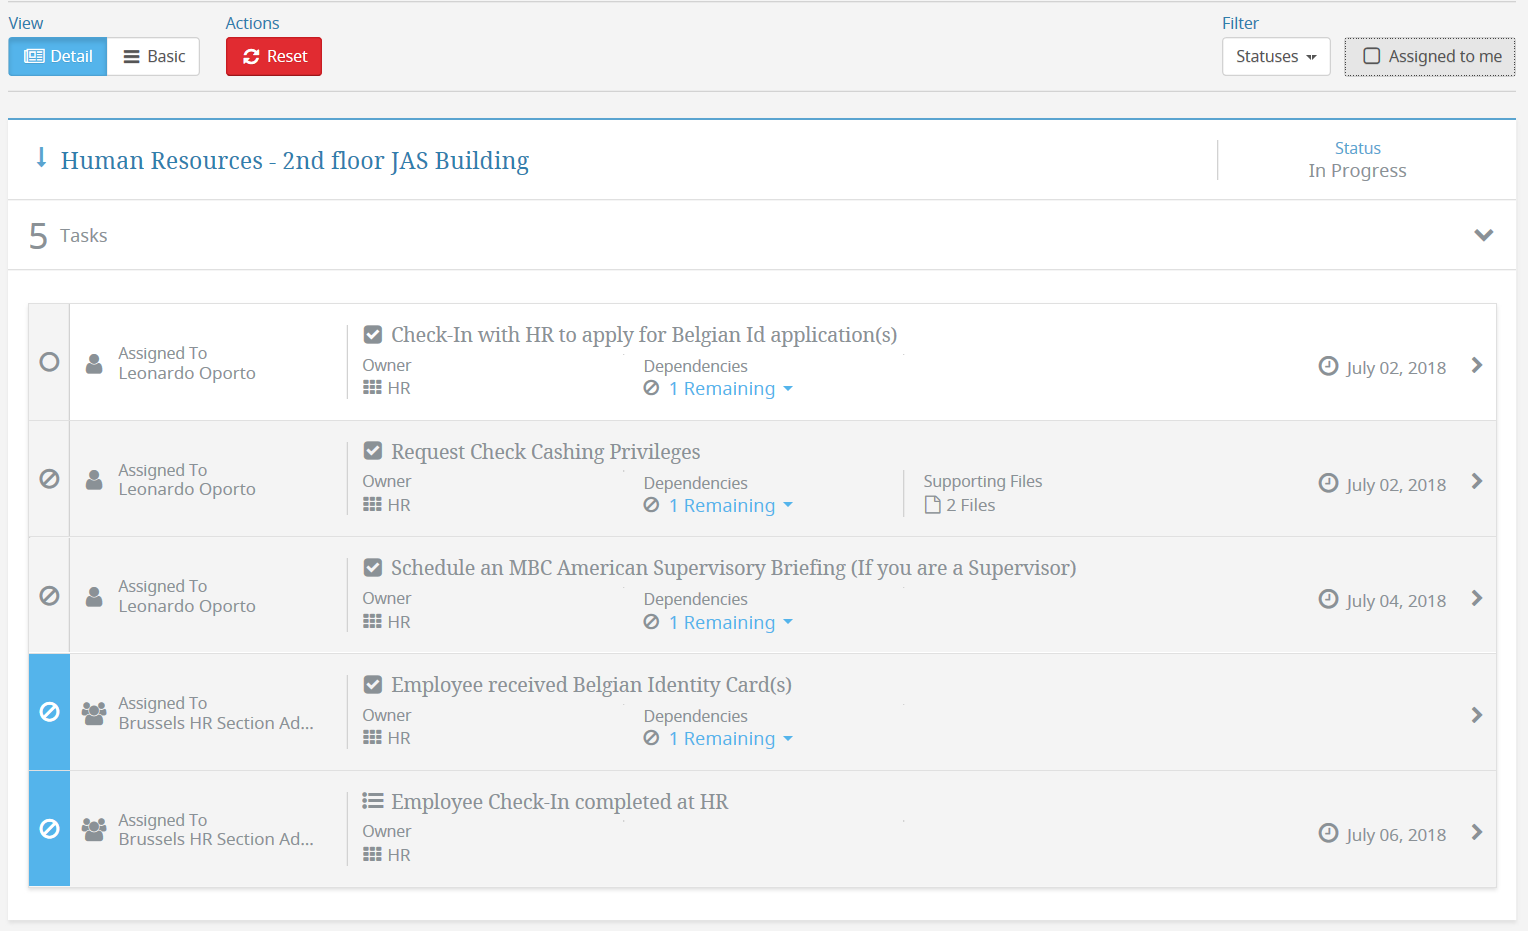This screenshot has height=931, width=1528.
Task: Click checkbox icon beside Employee received Belgian Identity Card
Action: click(373, 685)
